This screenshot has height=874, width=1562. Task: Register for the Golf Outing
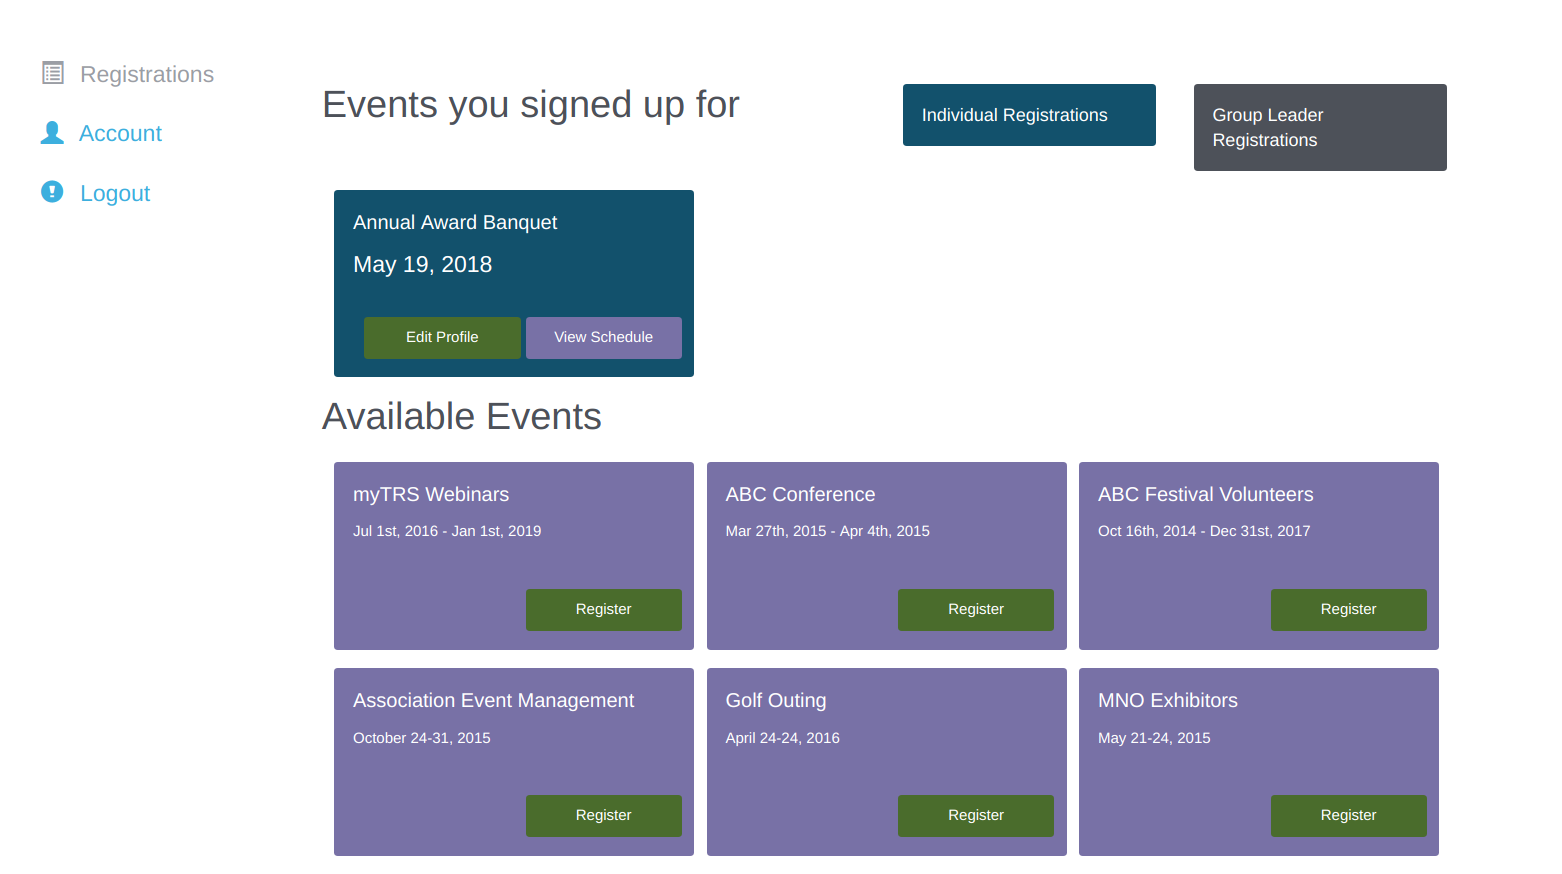click(975, 816)
